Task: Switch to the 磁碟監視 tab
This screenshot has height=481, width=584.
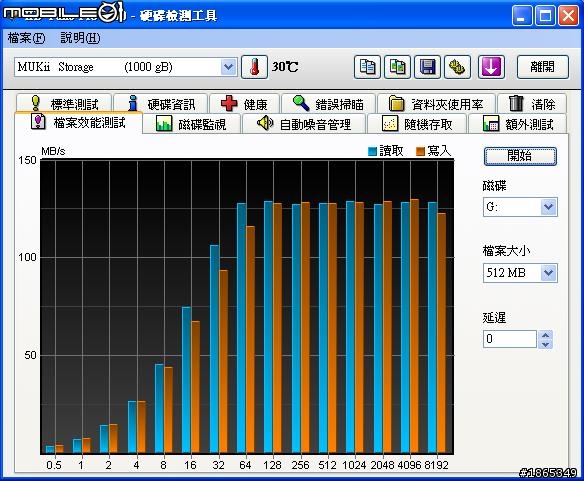Action: click(192, 124)
